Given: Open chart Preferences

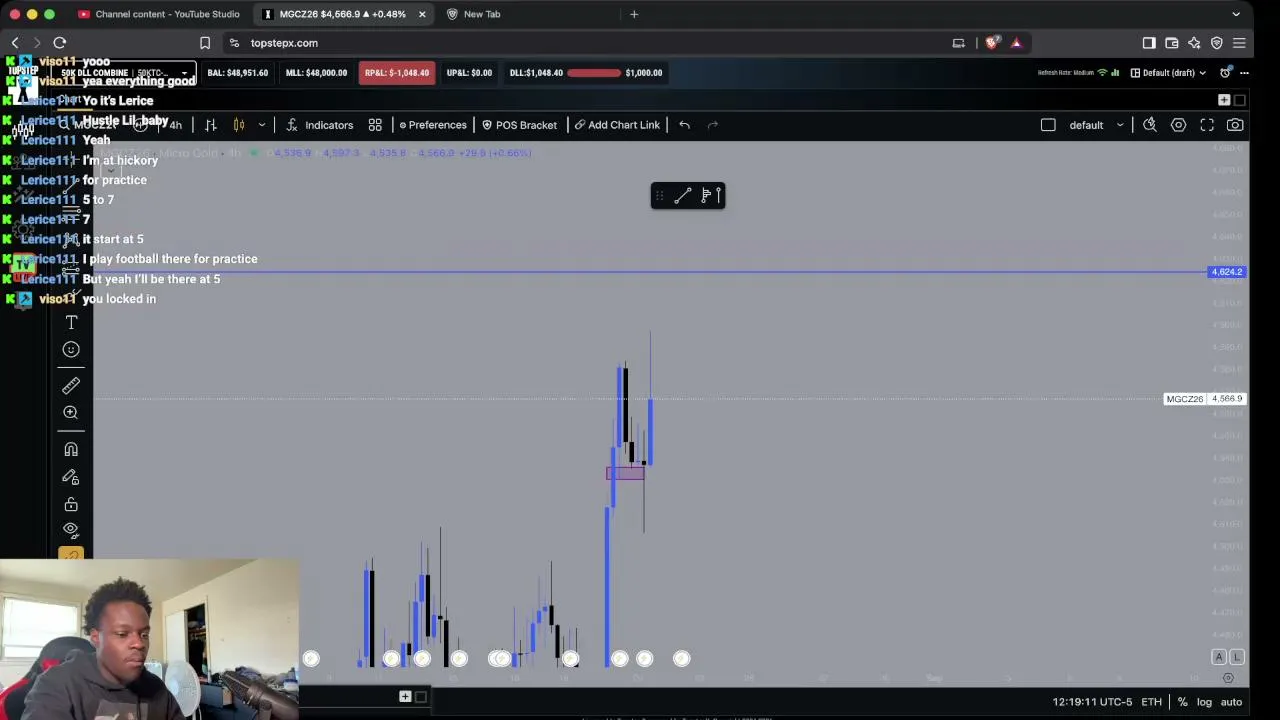Looking at the screenshot, I should click(432, 125).
